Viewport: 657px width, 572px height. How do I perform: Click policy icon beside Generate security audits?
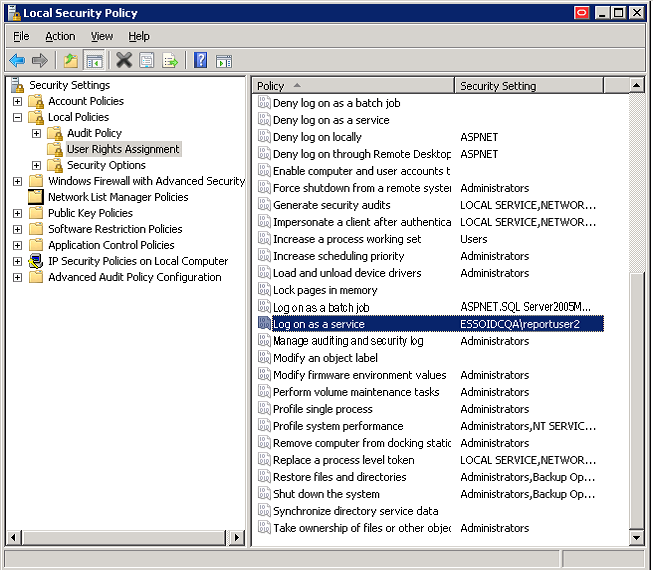pos(264,204)
